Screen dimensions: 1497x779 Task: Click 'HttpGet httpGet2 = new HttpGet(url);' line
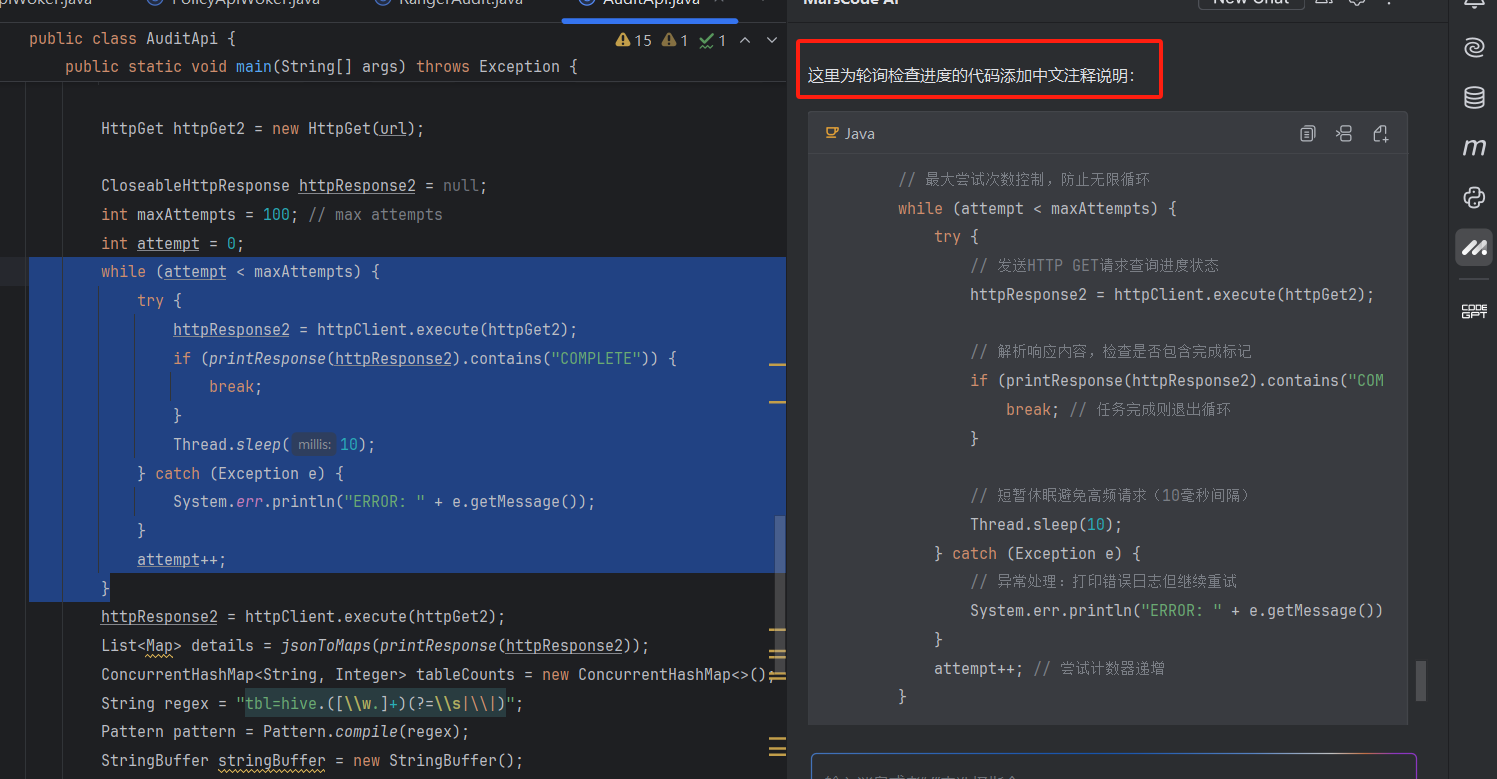[x=263, y=128]
